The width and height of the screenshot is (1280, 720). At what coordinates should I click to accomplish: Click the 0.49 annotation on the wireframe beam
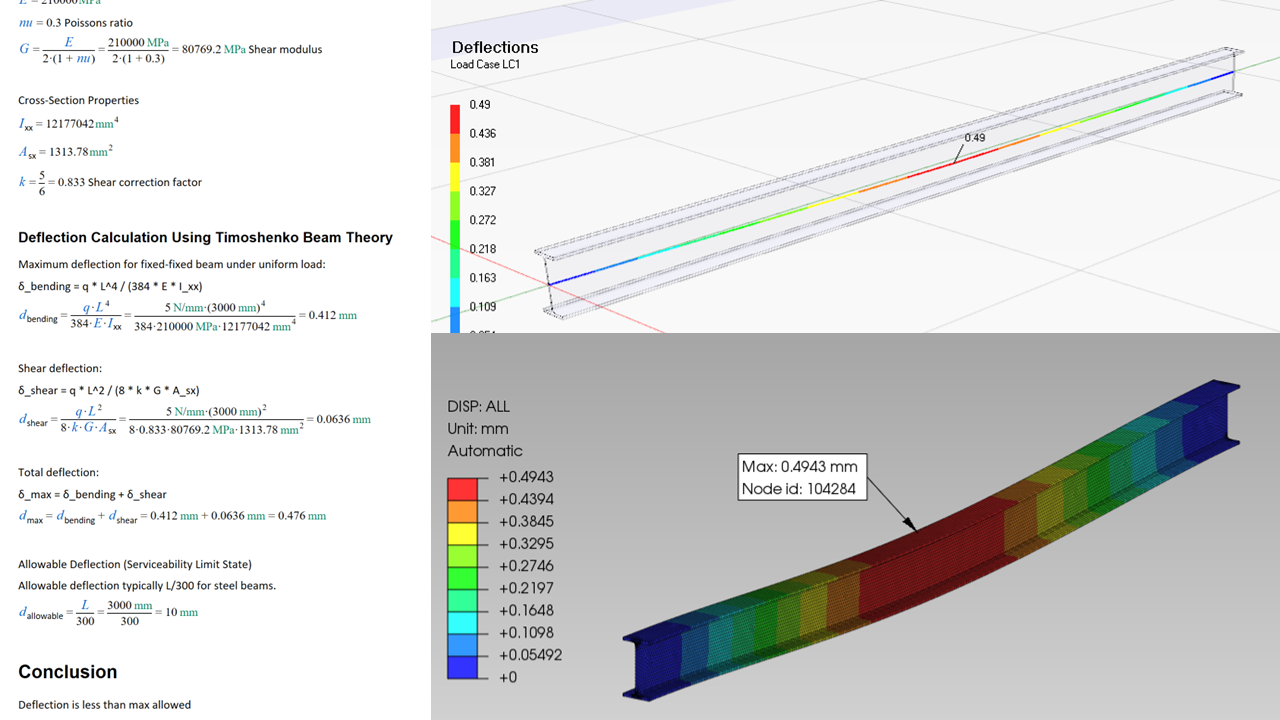[x=974, y=138]
